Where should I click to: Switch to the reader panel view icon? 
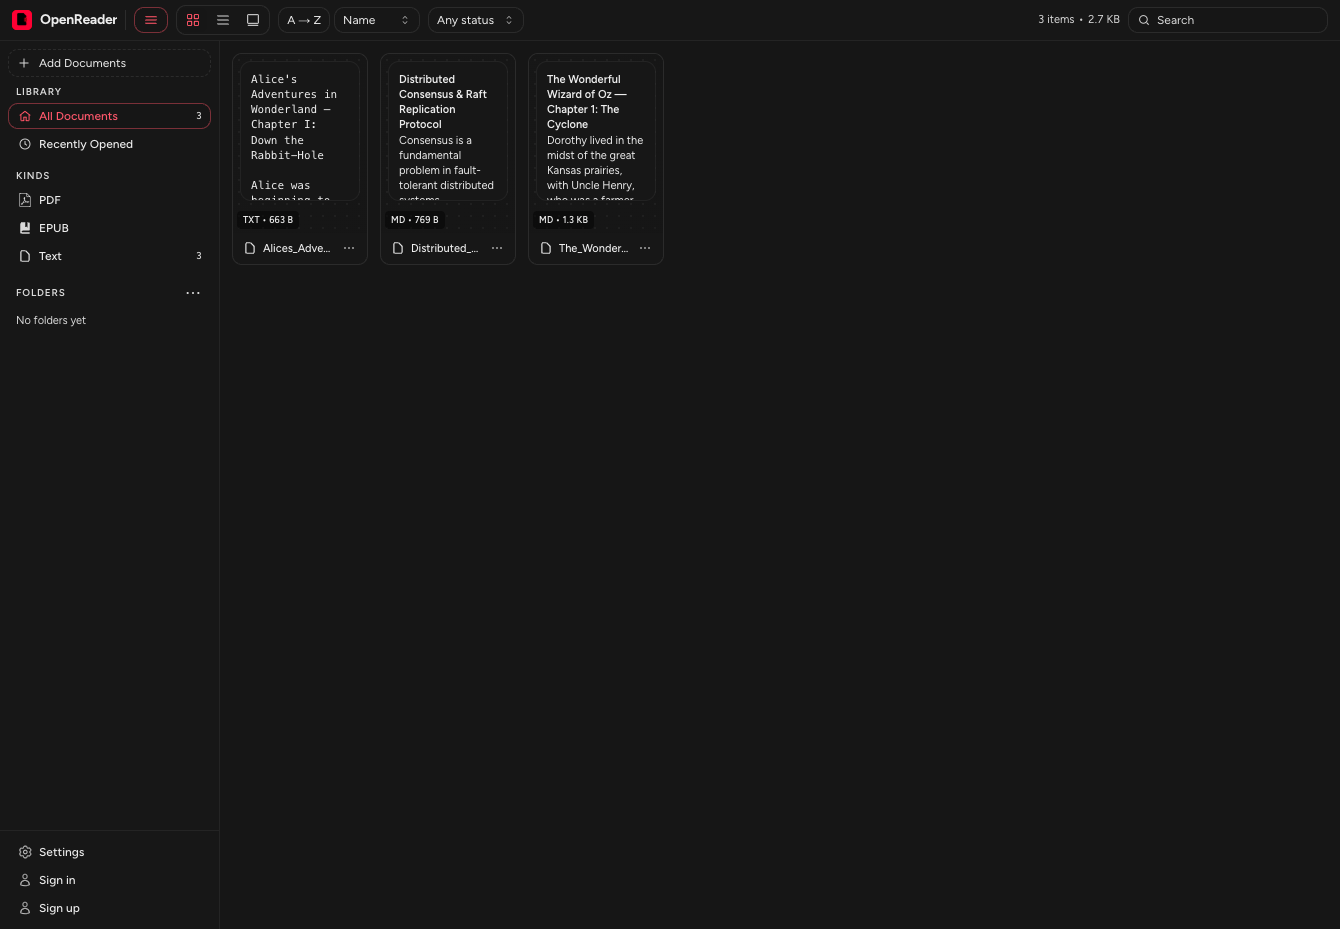[x=253, y=20]
